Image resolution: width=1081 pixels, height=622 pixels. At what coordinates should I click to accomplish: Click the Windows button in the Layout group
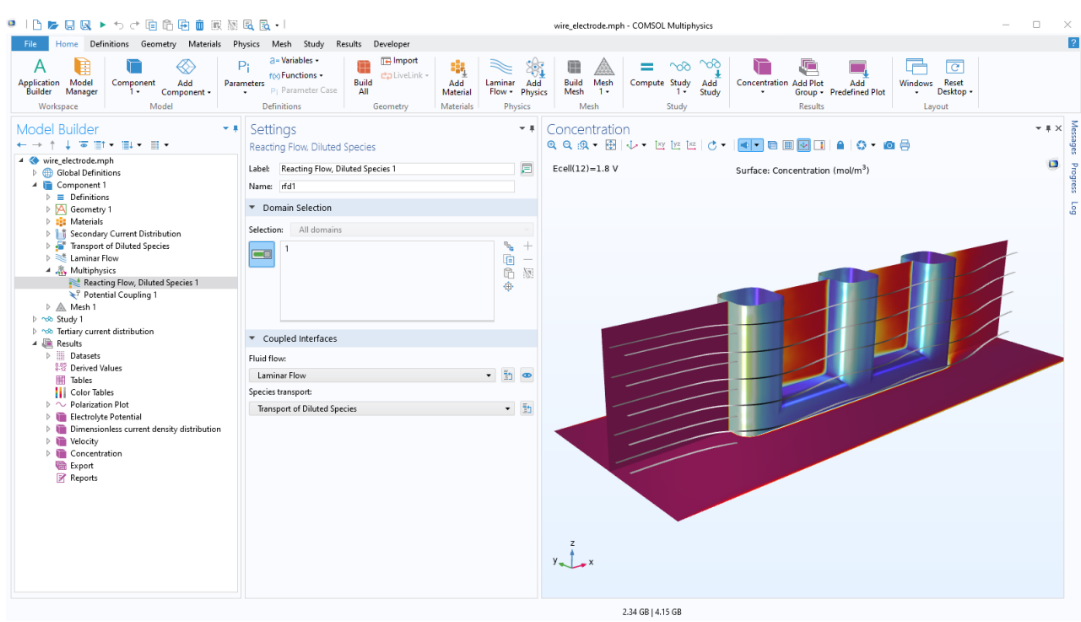[x=916, y=77]
